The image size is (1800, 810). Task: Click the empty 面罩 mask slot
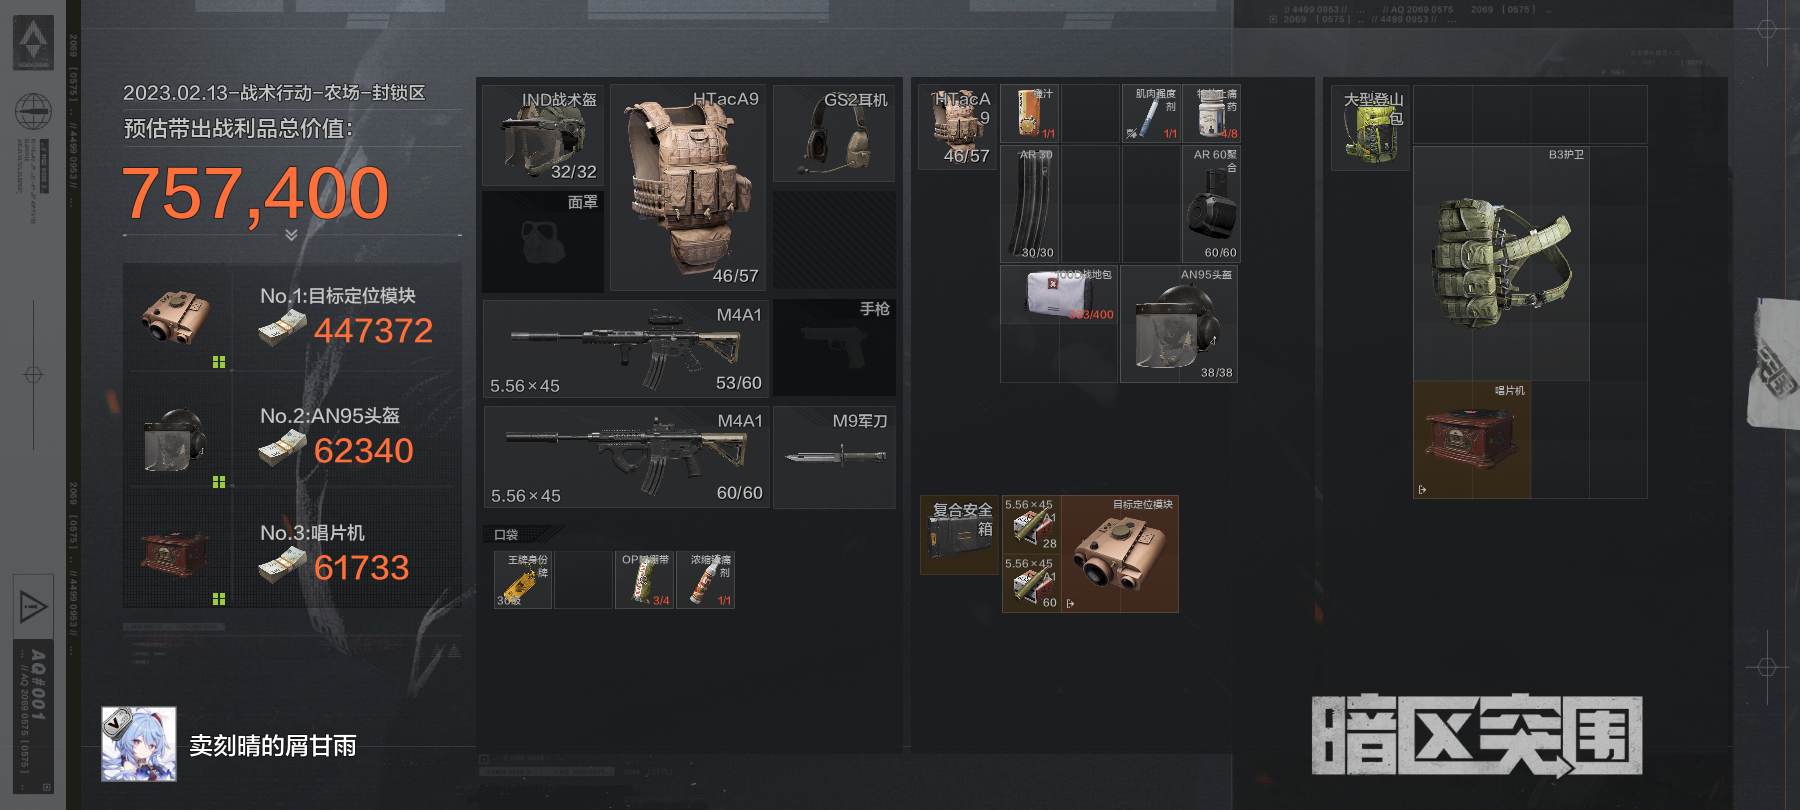(543, 241)
